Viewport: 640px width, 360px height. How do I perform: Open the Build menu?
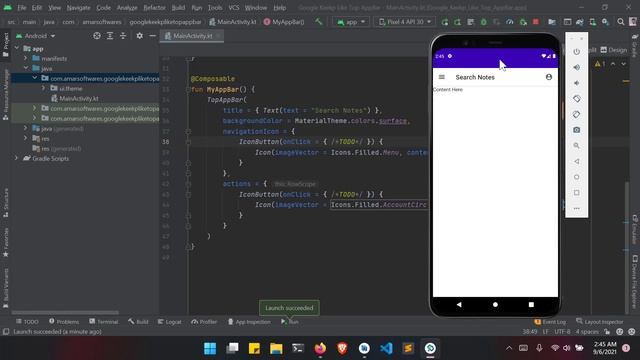178,8
